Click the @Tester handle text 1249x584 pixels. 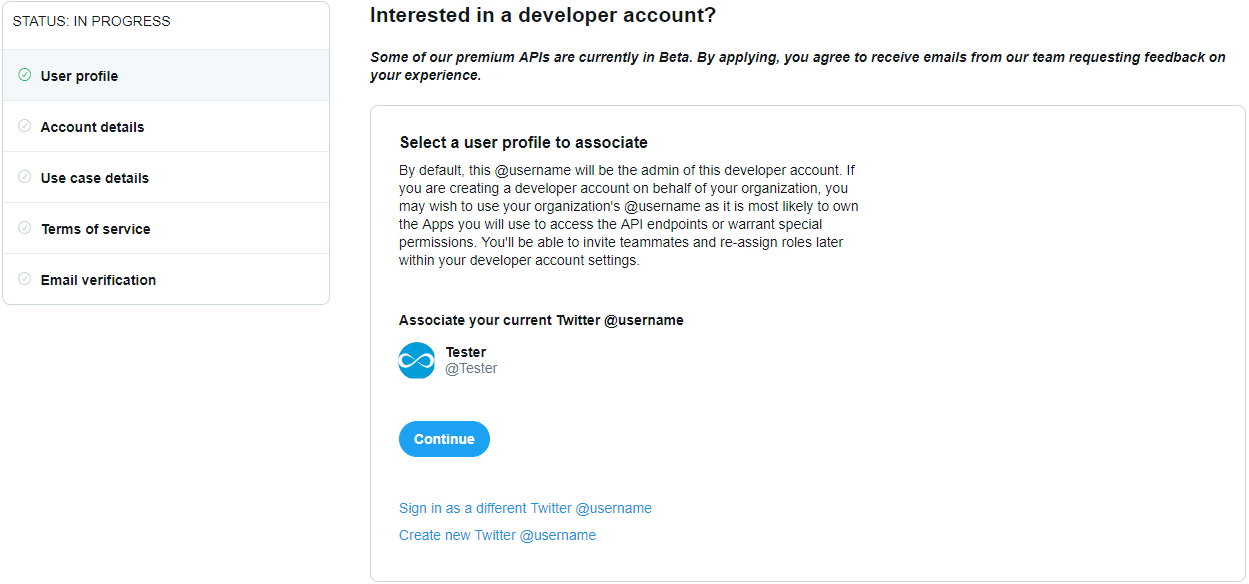pos(471,368)
